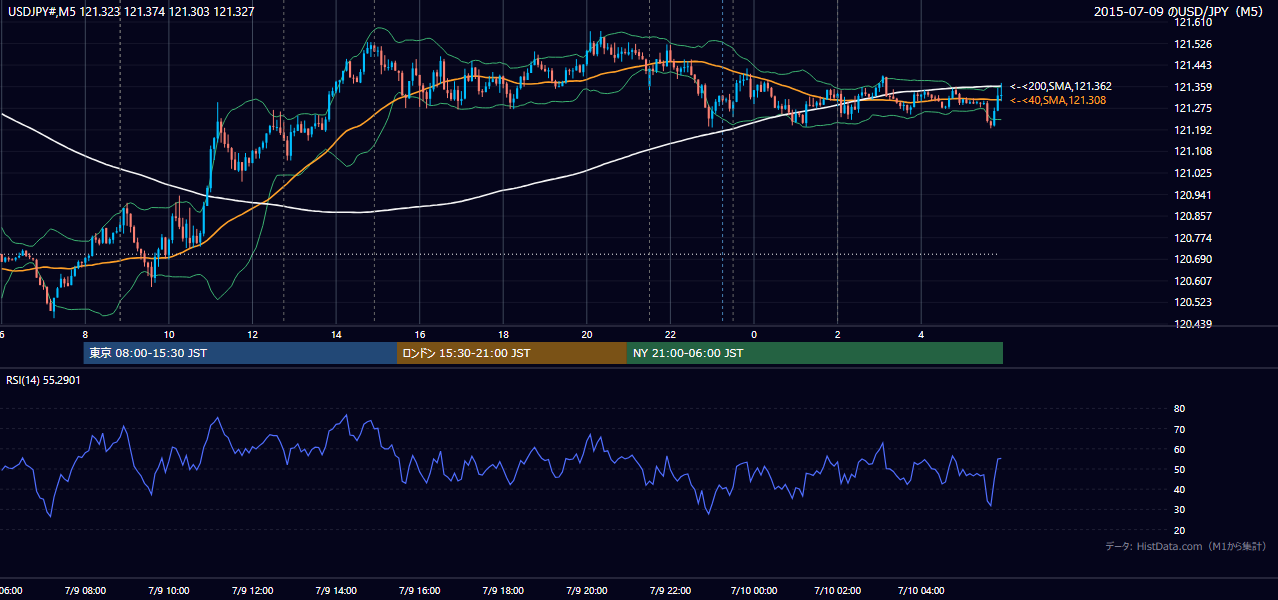This screenshot has width=1278, height=600.
Task: Click price axis value 120.439
Action: [x=1192, y=324]
